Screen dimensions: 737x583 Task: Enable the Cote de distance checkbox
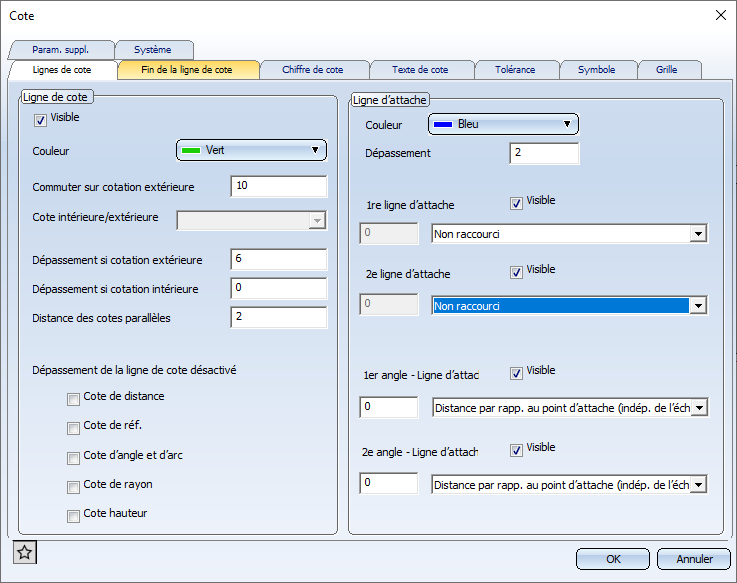point(73,399)
